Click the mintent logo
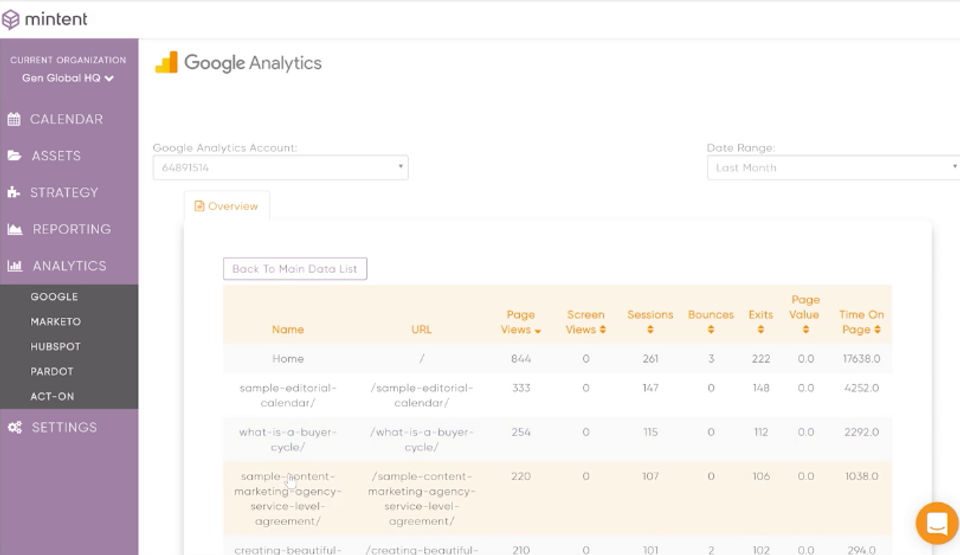Viewport: 960px width, 555px height. (45, 19)
